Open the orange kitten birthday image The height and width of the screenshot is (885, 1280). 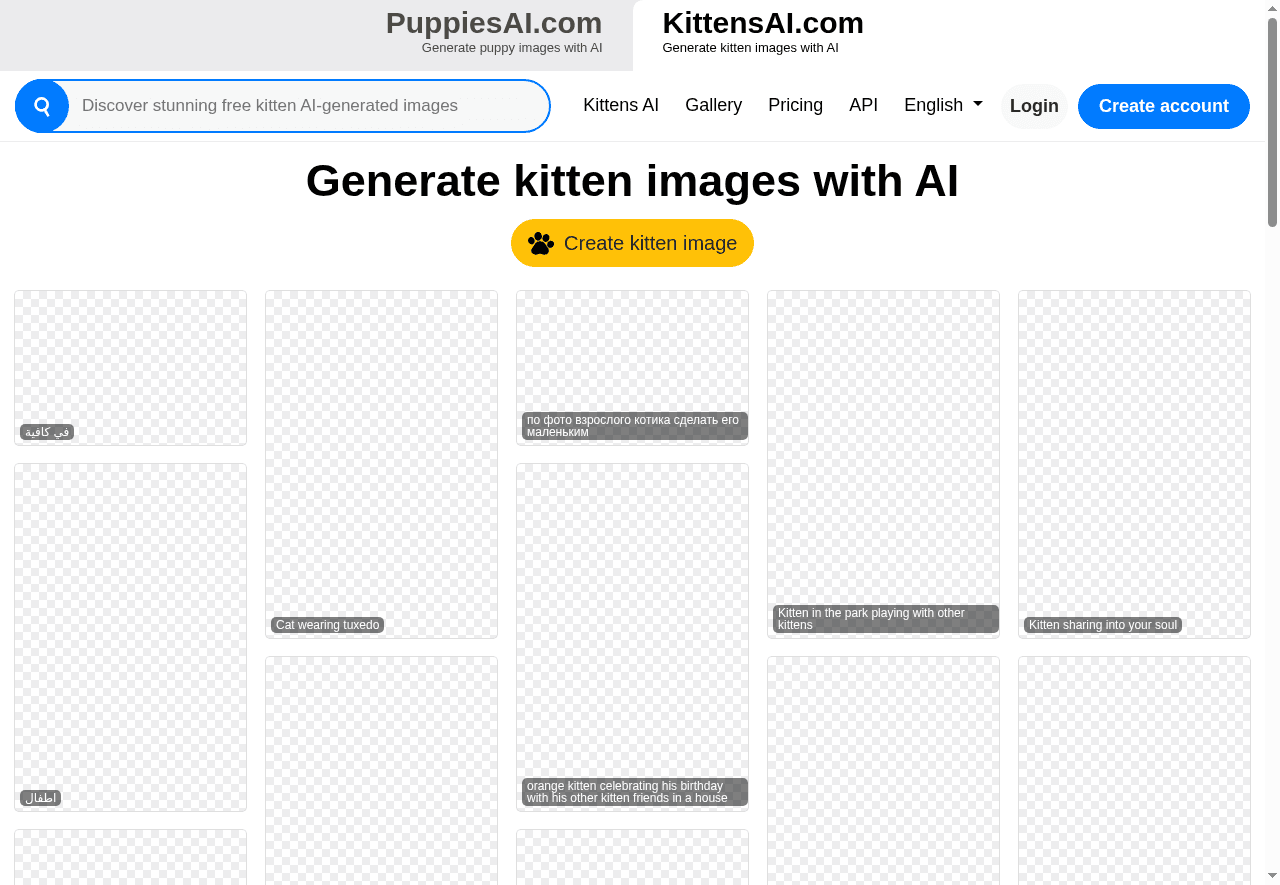(x=632, y=636)
